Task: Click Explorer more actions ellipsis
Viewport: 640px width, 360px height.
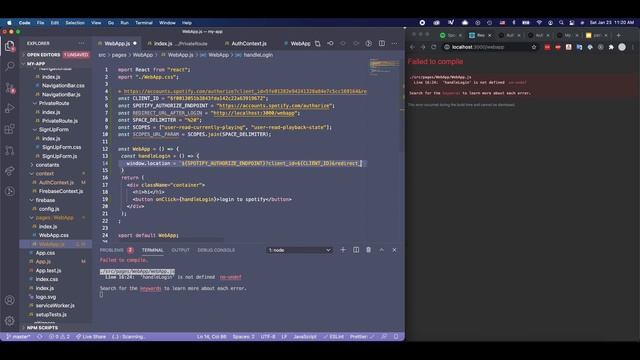Action: tap(81, 43)
